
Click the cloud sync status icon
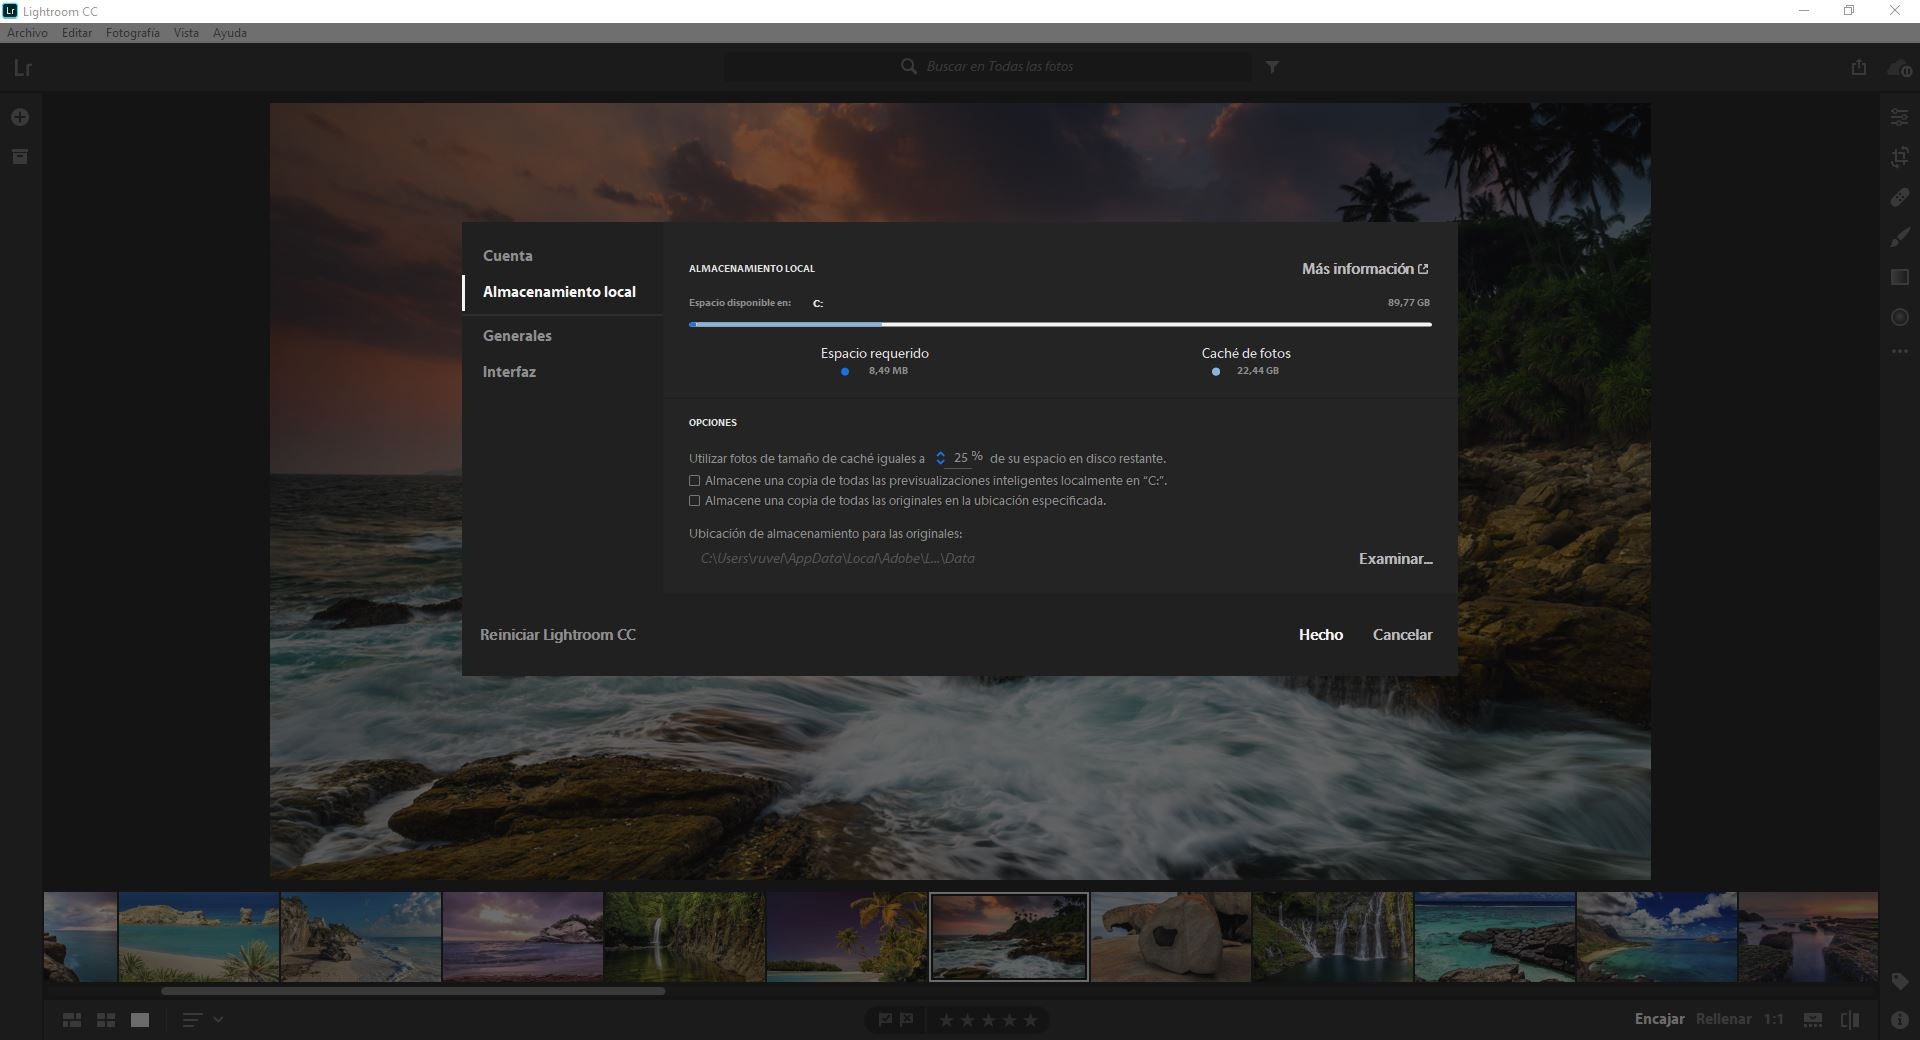point(1899,68)
